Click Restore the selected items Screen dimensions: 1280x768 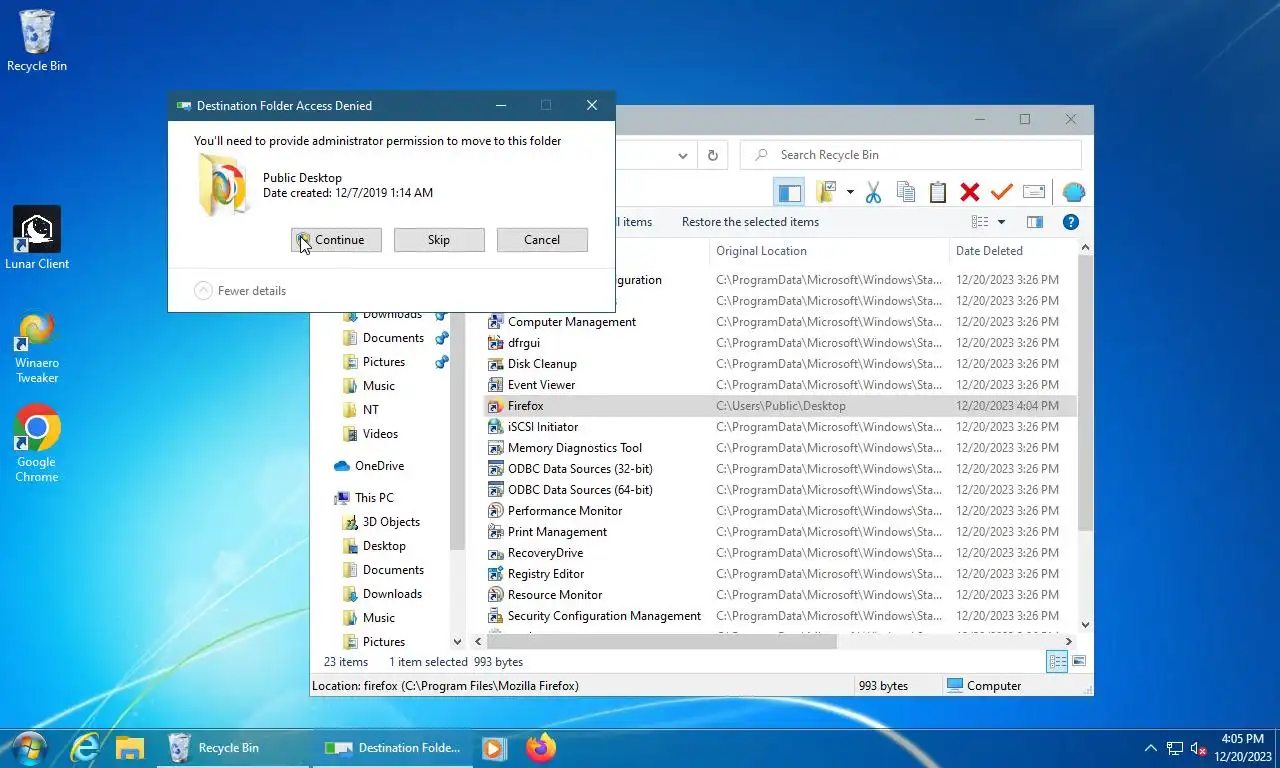(750, 222)
